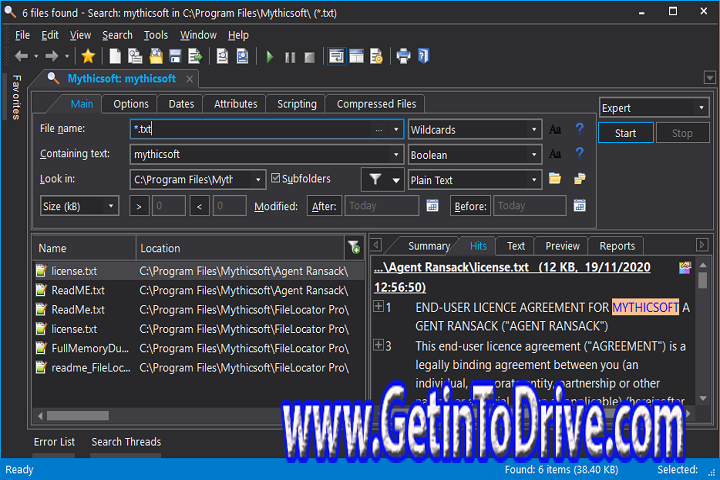
Task: Open the Search Threads panel
Action: [126, 442]
